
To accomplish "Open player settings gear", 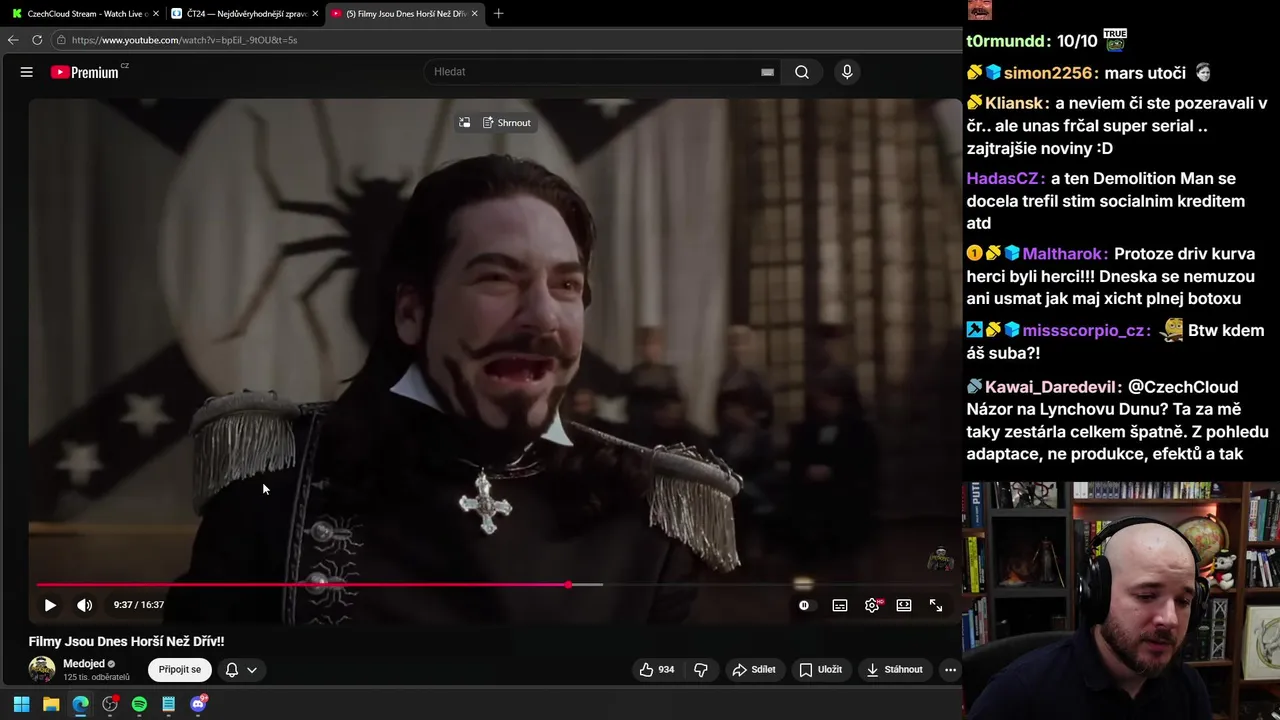I will tap(872, 605).
